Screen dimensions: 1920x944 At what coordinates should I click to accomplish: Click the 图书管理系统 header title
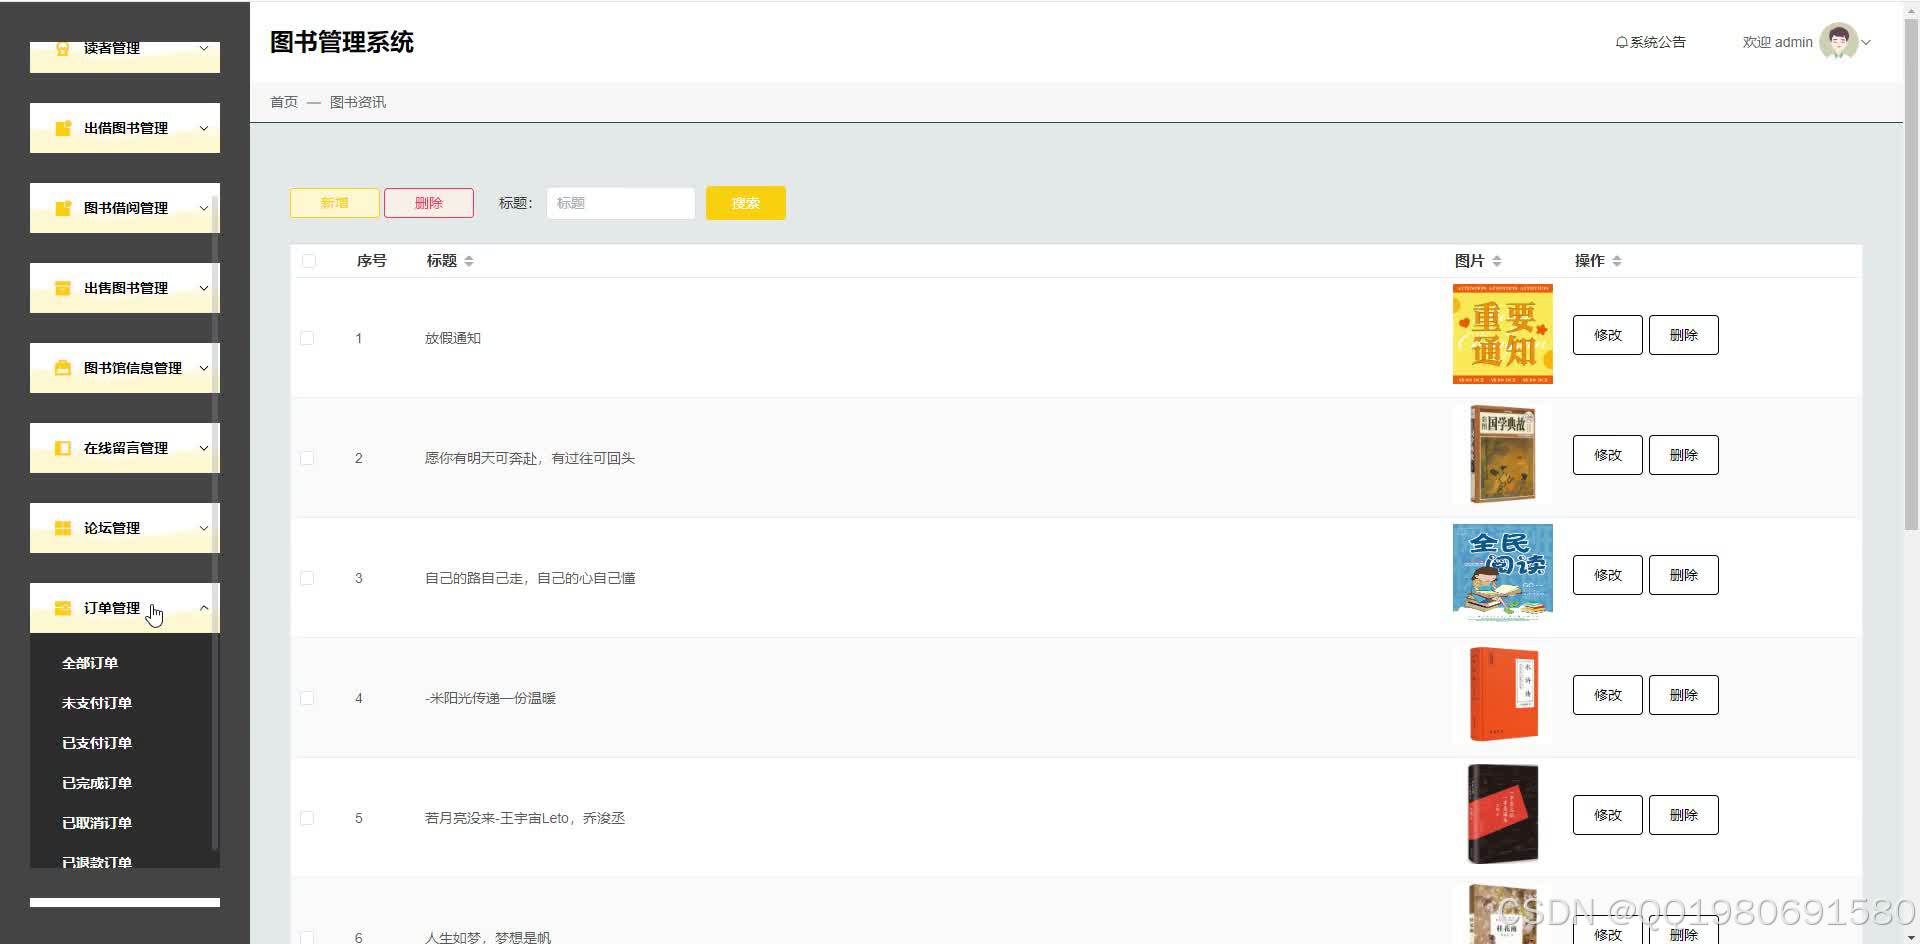tap(342, 42)
